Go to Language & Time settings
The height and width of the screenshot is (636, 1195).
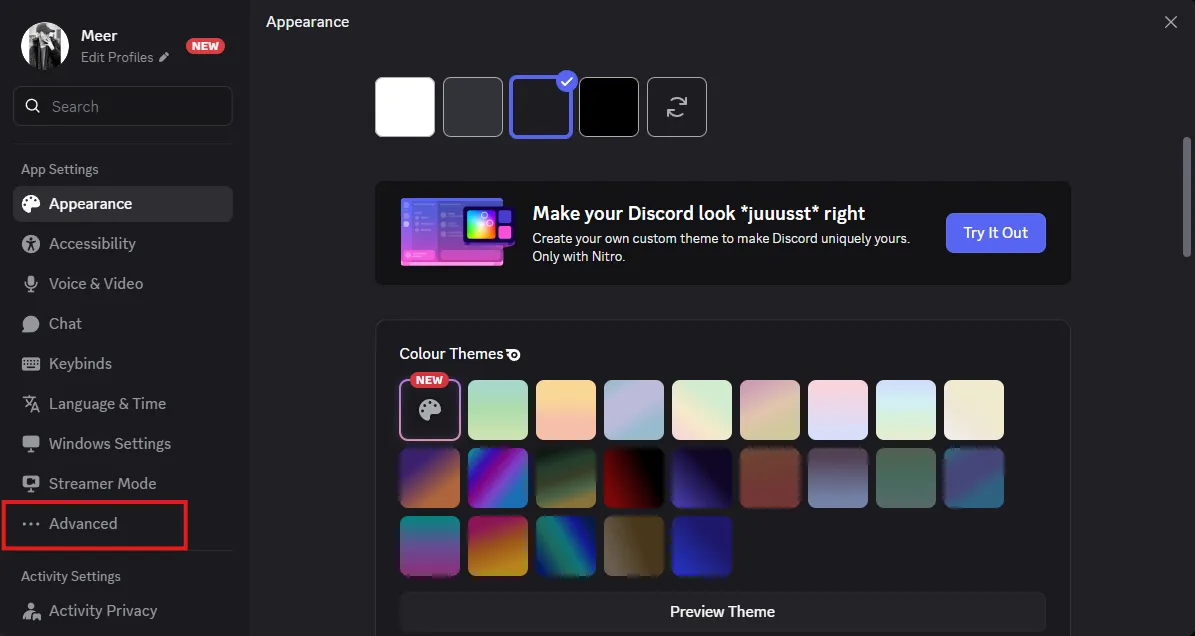tap(107, 404)
